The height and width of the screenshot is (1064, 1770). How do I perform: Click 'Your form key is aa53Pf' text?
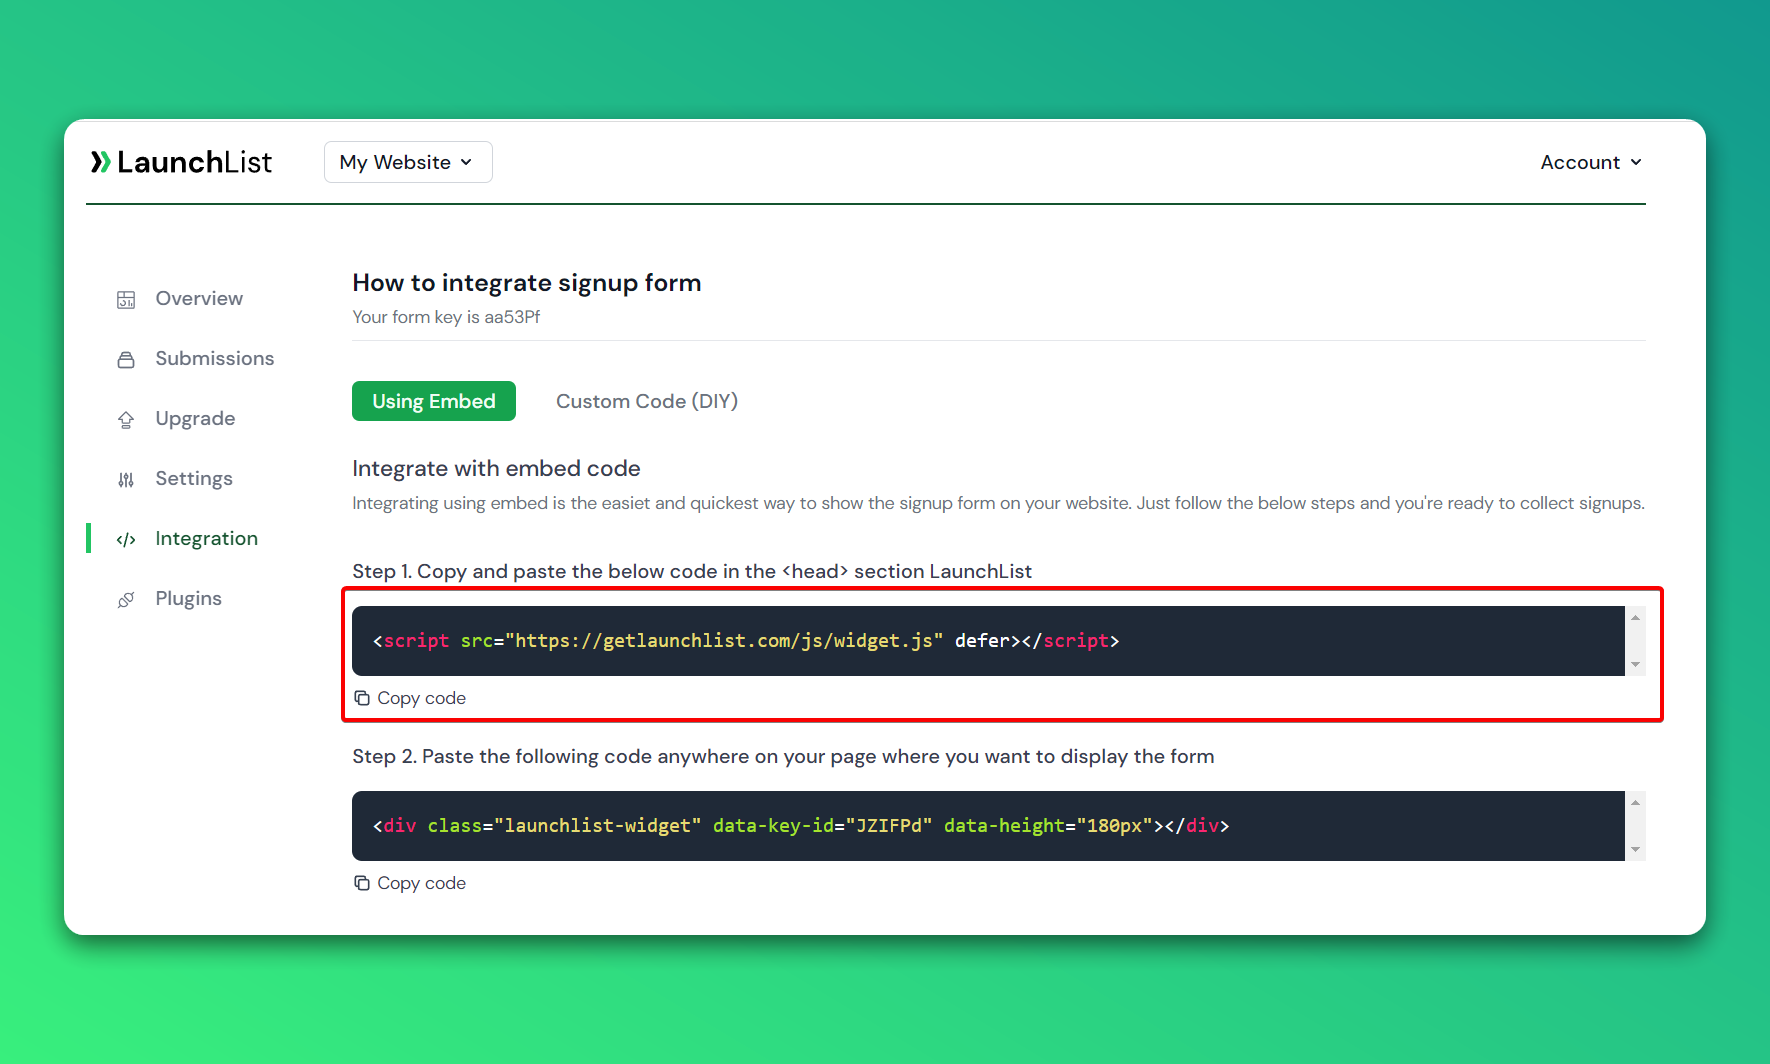pos(446,317)
